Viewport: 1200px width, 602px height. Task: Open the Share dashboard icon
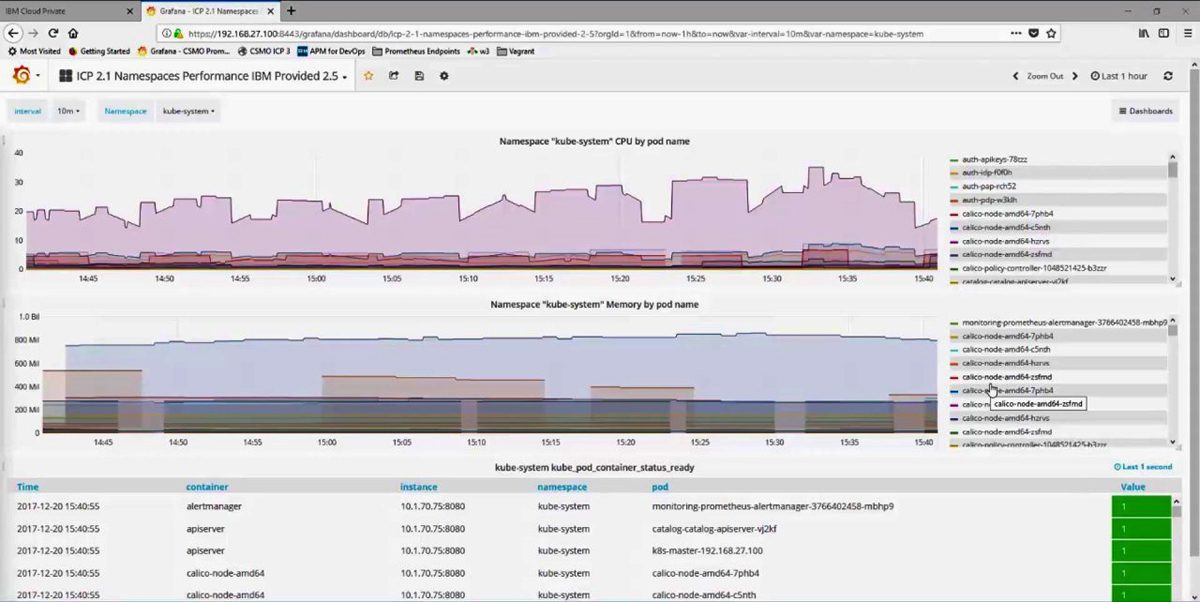(394, 75)
